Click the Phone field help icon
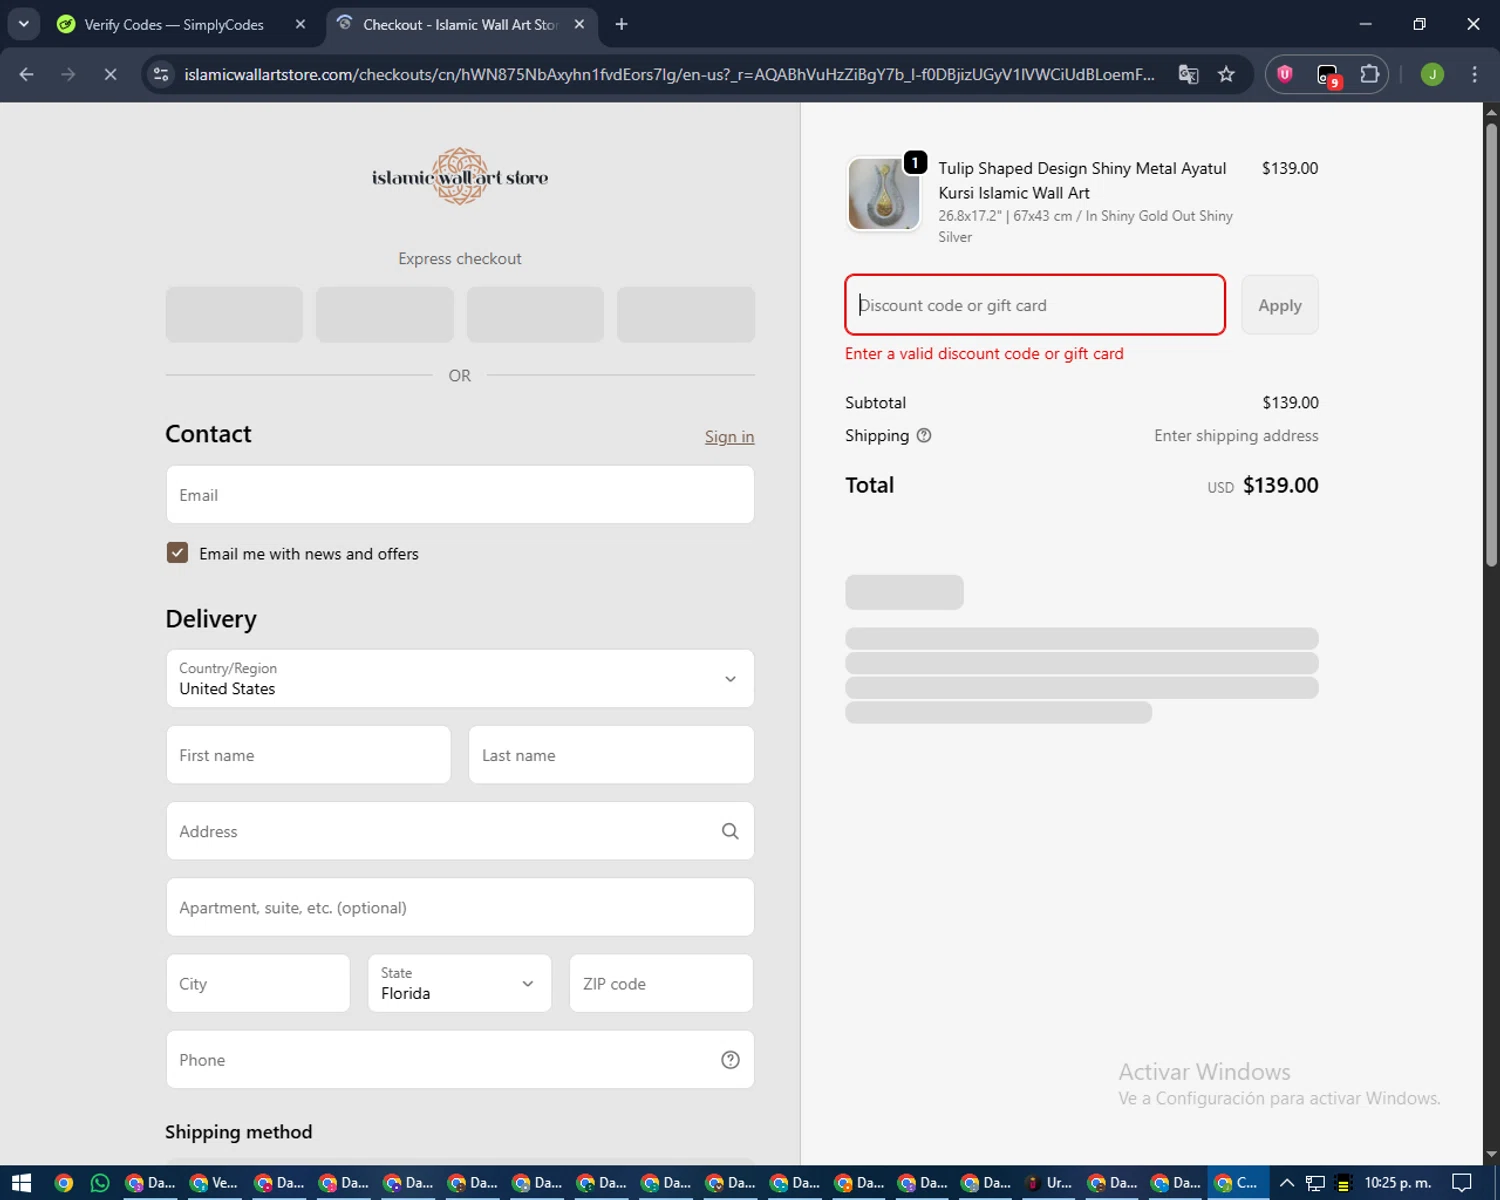The width and height of the screenshot is (1500, 1200). click(x=730, y=1060)
